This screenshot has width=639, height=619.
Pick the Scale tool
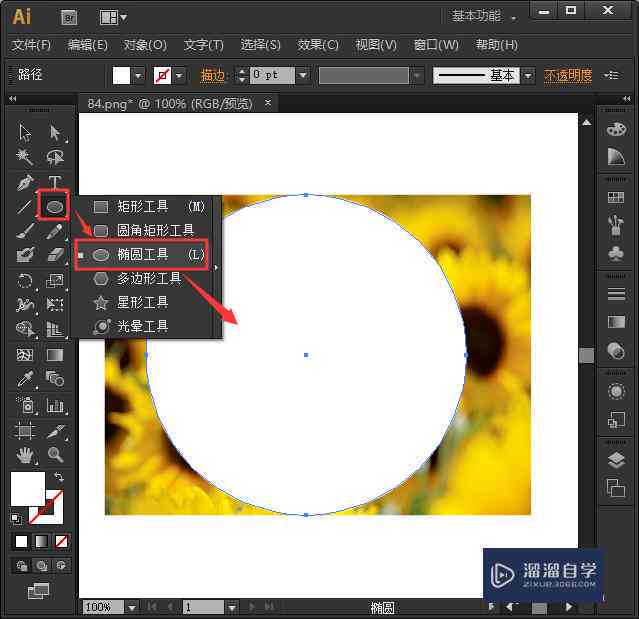coord(55,281)
